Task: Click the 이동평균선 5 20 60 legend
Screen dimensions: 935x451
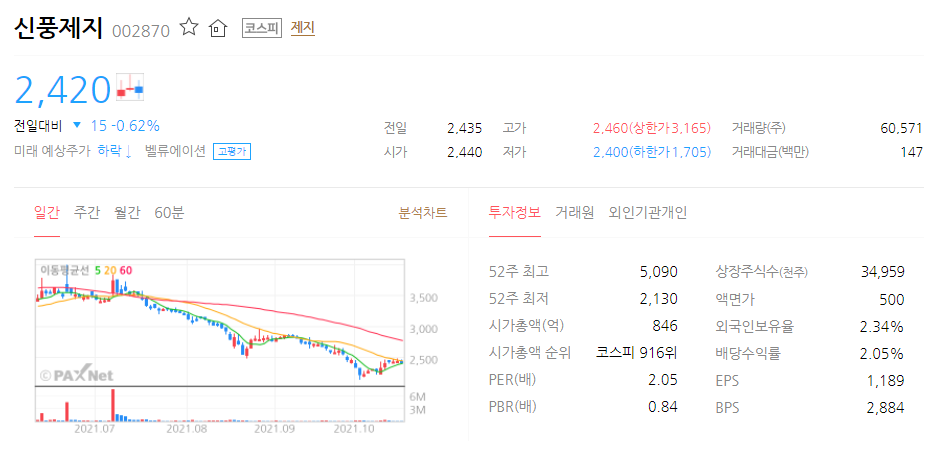Action: coord(86,270)
